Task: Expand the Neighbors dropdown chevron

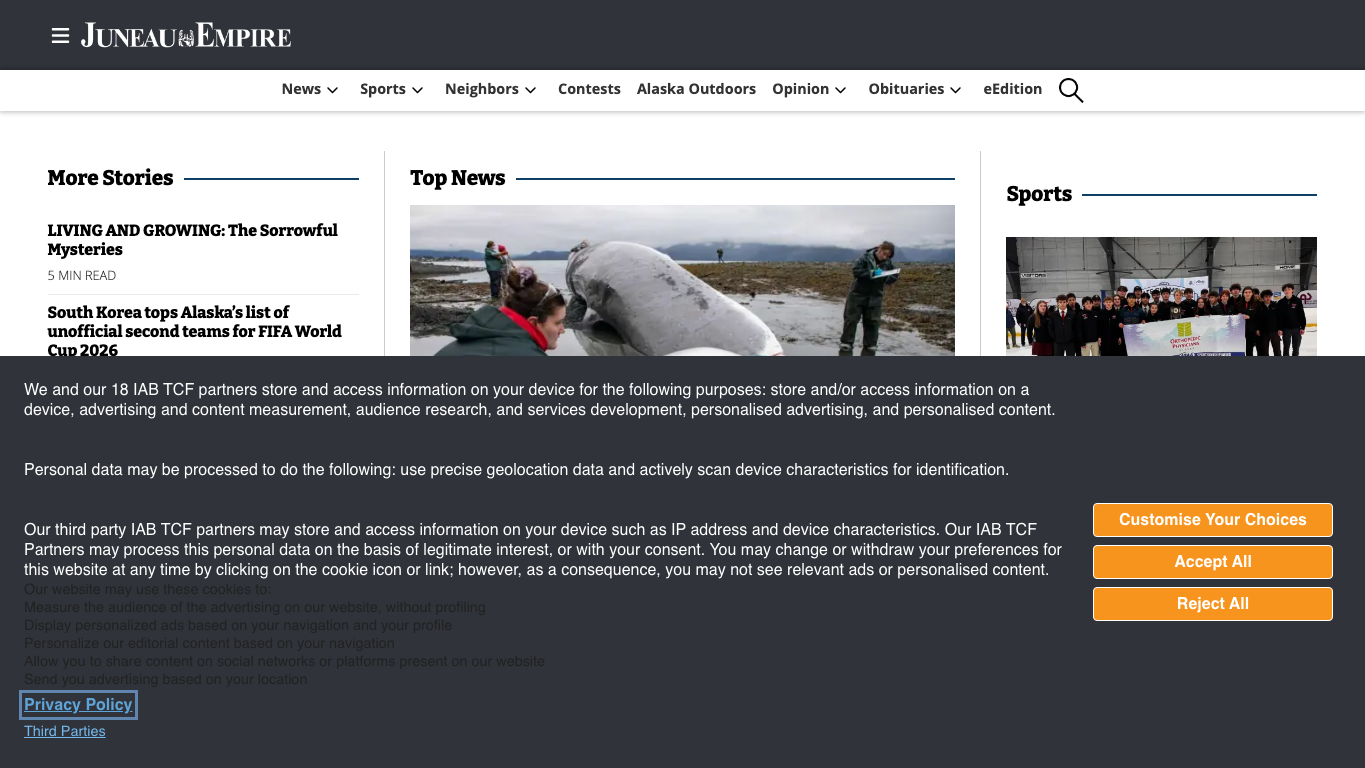Action: 531,90
